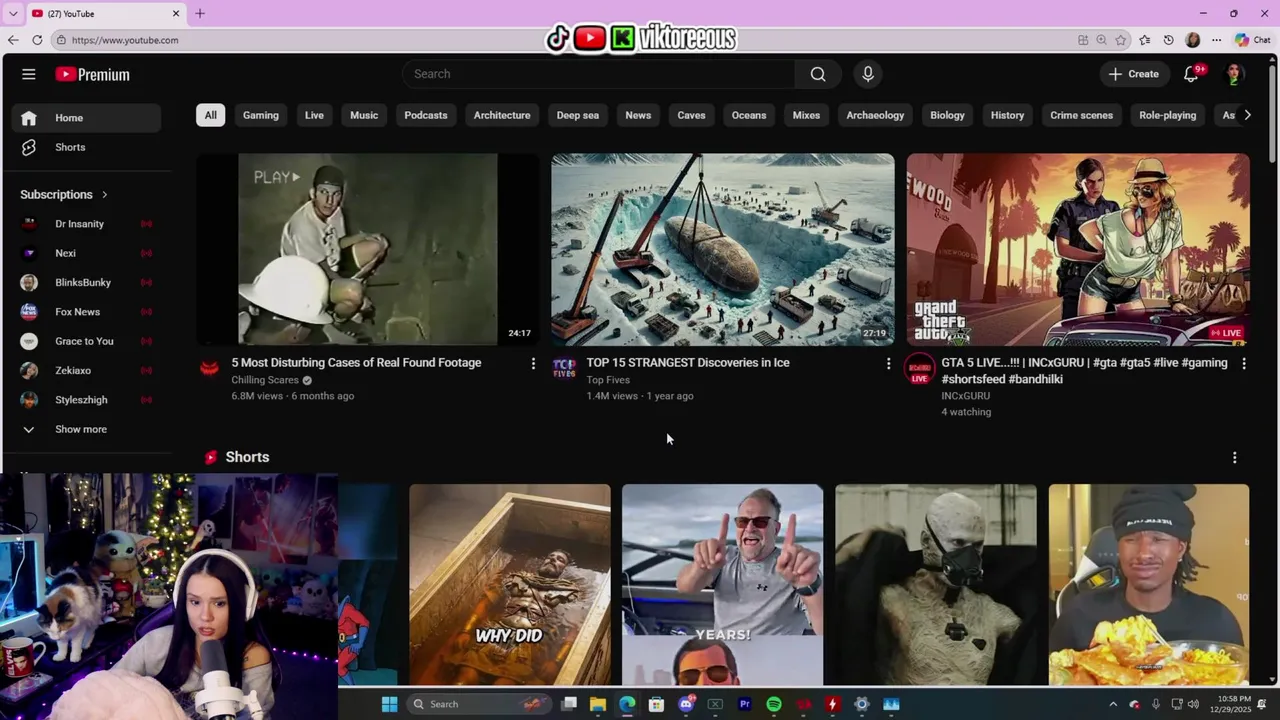Open the 5 Most Disturbing Cases thumbnail
Viewport: 1280px width, 720px height.
[367, 249]
